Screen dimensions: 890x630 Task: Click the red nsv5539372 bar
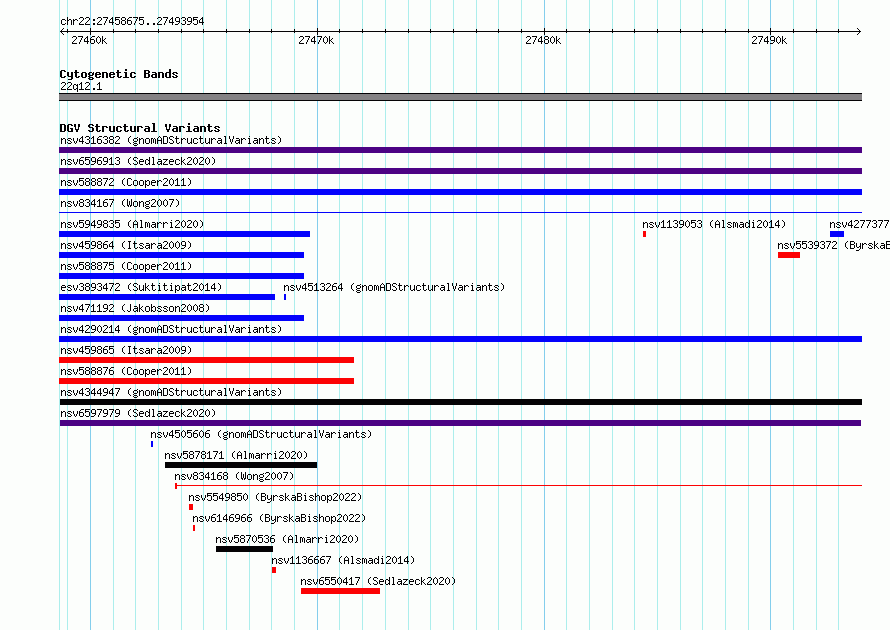coord(789,255)
